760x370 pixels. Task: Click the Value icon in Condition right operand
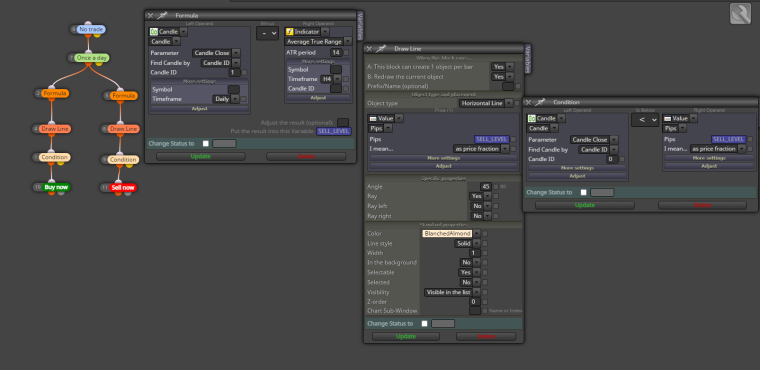coord(667,118)
